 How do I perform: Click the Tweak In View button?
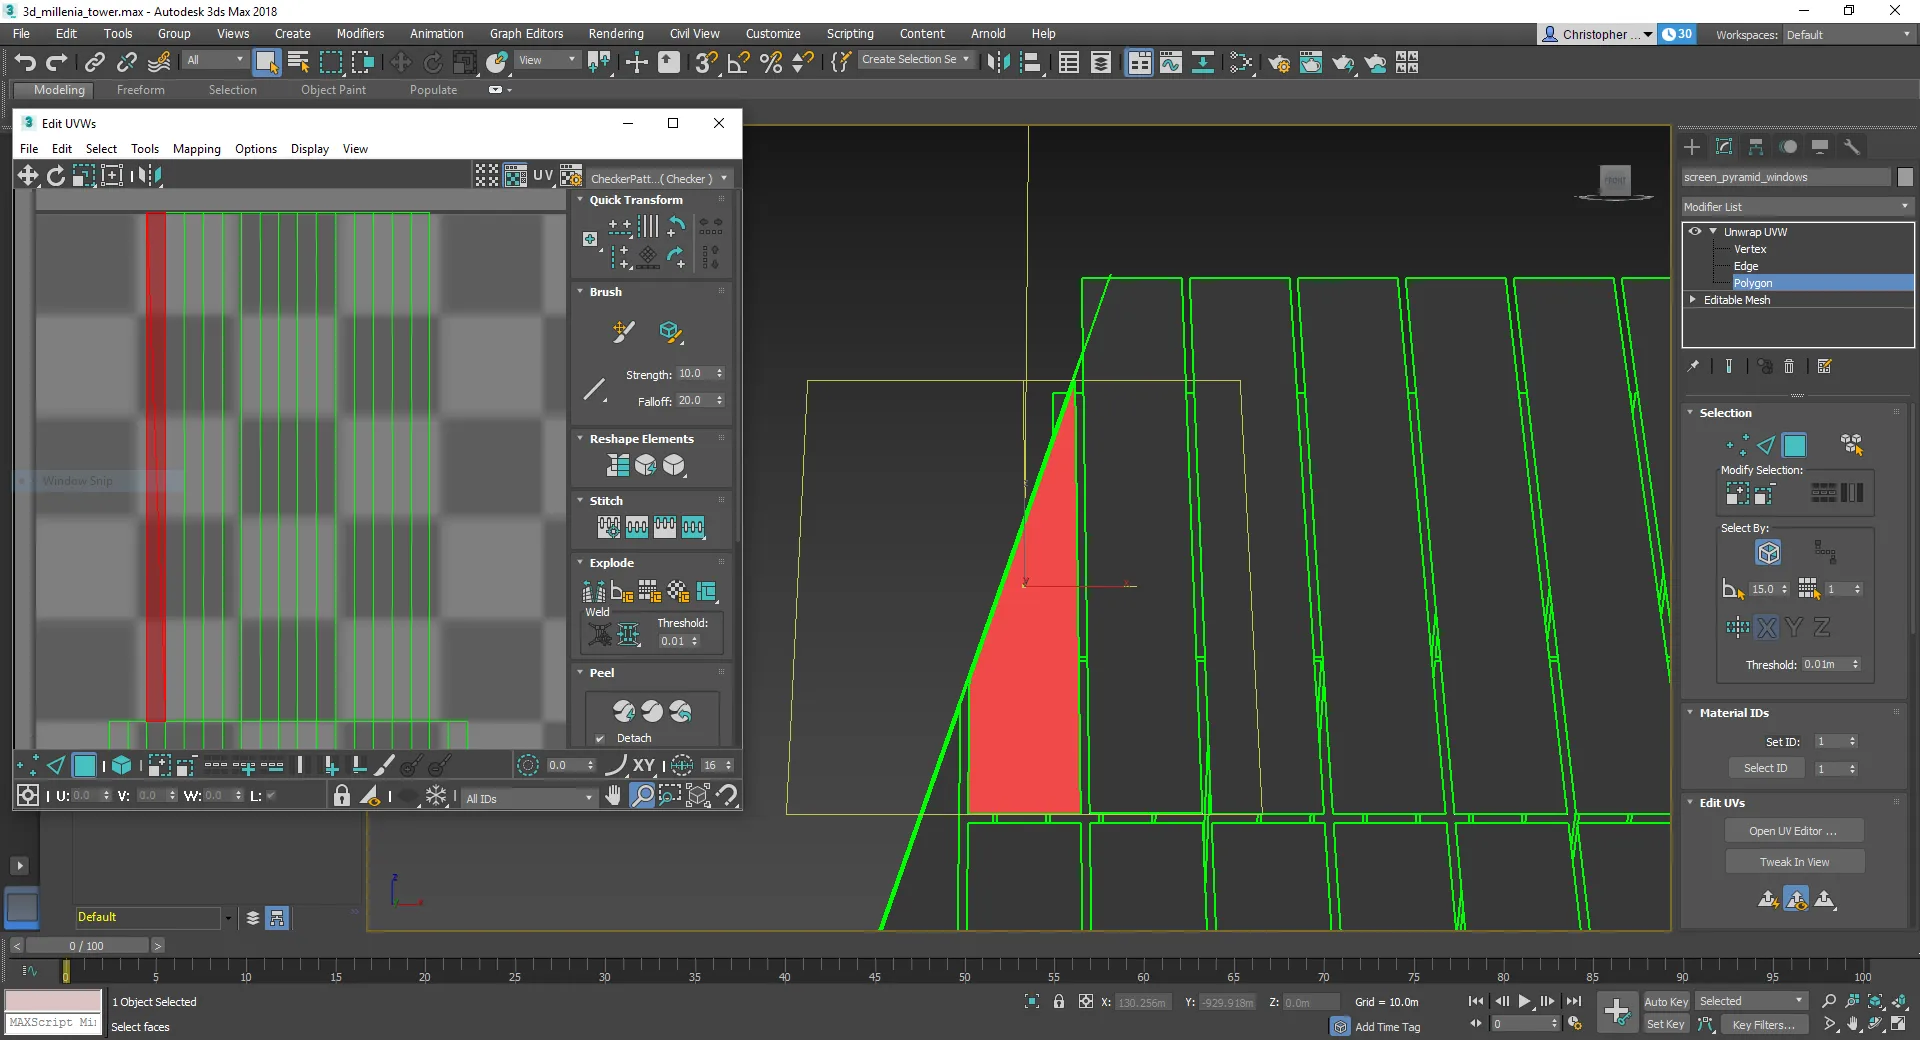pyautogui.click(x=1794, y=862)
